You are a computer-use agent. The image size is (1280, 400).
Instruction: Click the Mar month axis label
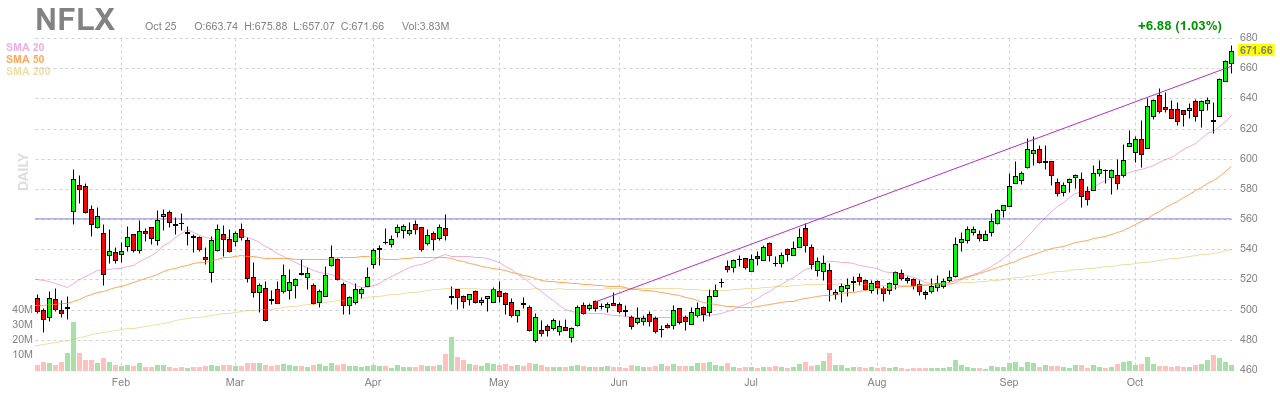pos(235,382)
